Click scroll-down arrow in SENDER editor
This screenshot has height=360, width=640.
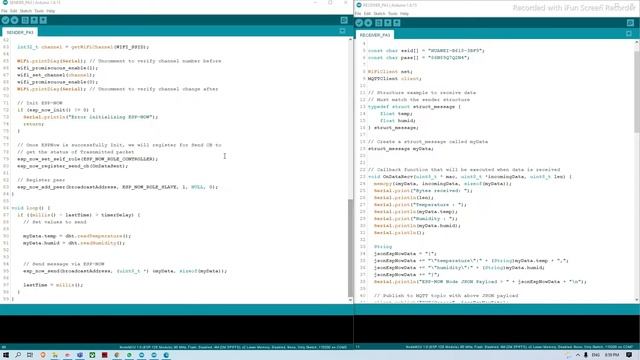pos(350,300)
